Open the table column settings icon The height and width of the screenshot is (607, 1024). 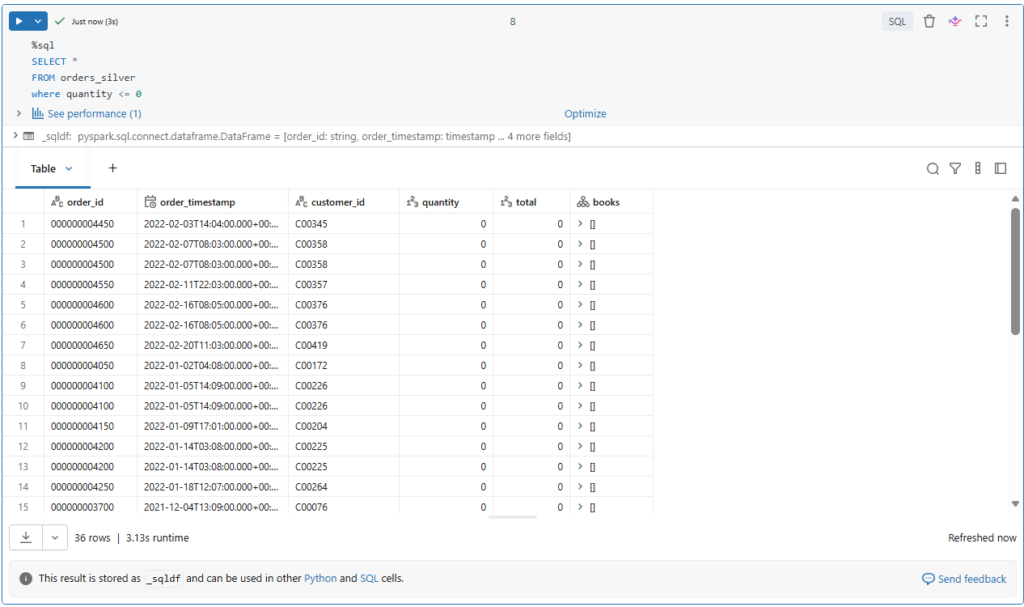coord(978,169)
